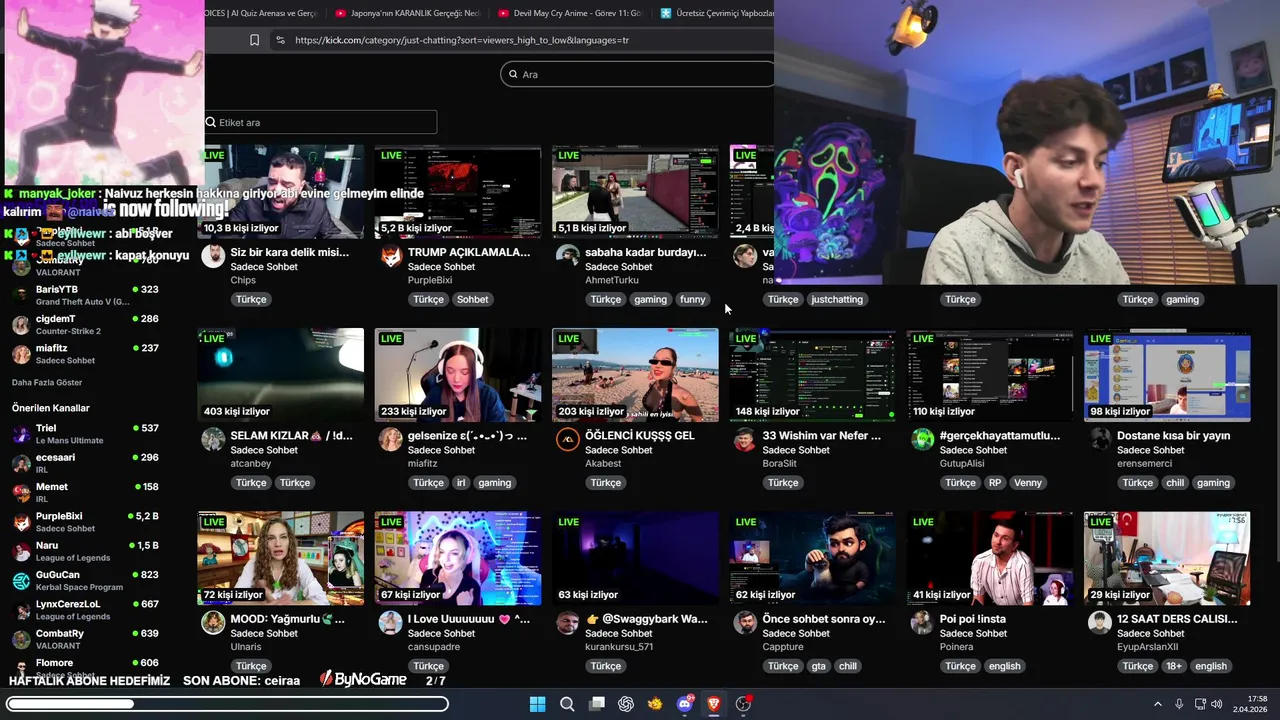Click the gta tag under Cappture
This screenshot has height=720, width=1280.
[x=819, y=666]
